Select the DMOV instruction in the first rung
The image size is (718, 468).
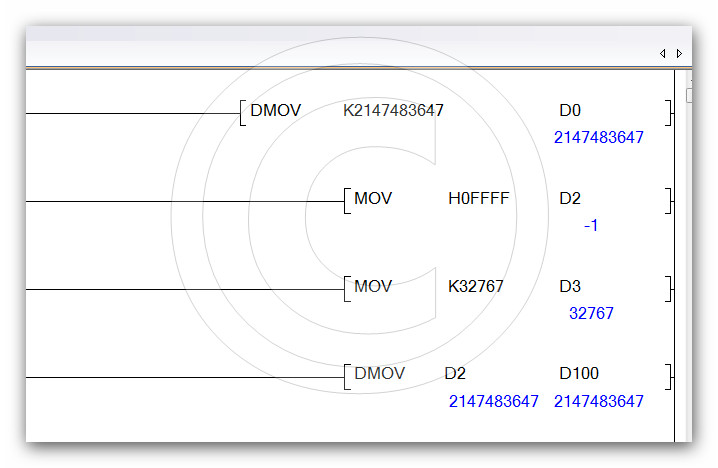click(275, 110)
